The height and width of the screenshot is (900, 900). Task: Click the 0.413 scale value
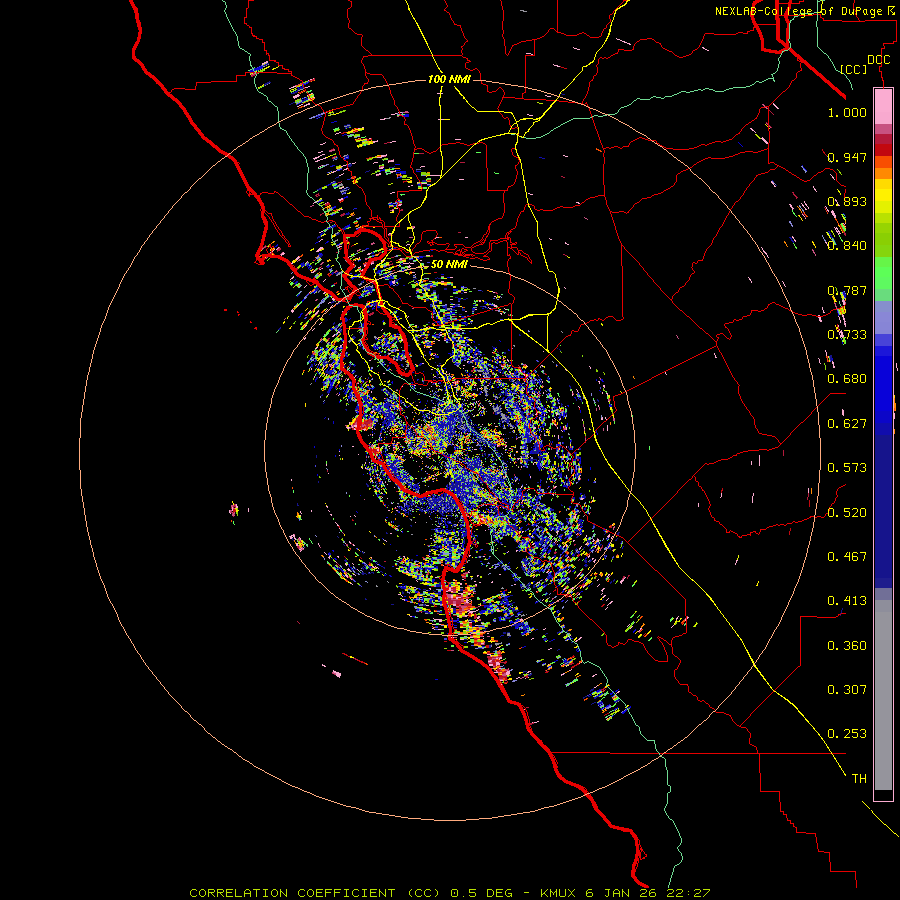click(x=847, y=601)
